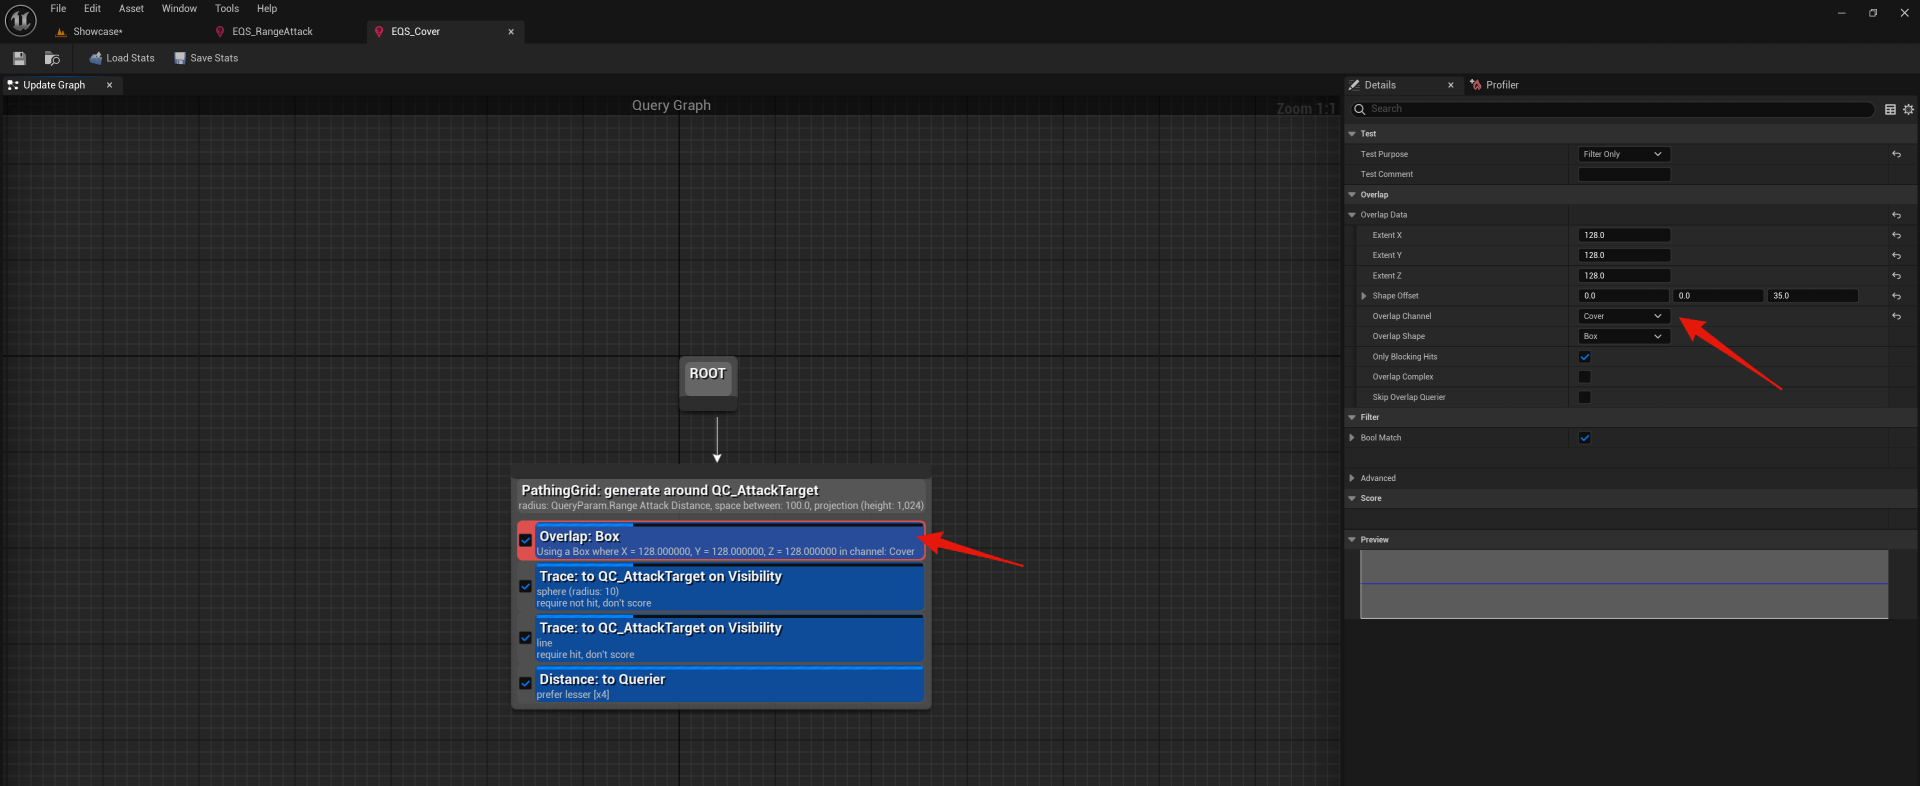1920x786 pixels.
Task: Toggle the property matrix table icon
Action: pos(1890,109)
